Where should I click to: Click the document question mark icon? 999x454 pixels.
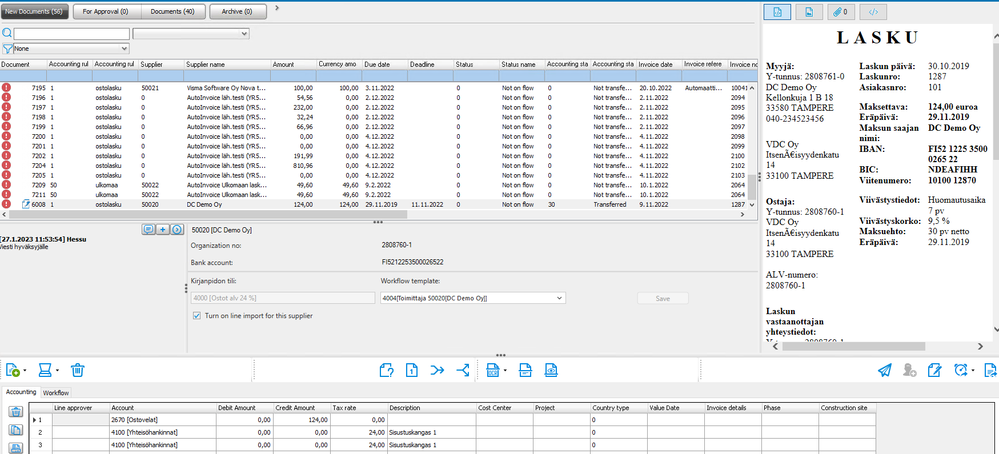(386, 370)
